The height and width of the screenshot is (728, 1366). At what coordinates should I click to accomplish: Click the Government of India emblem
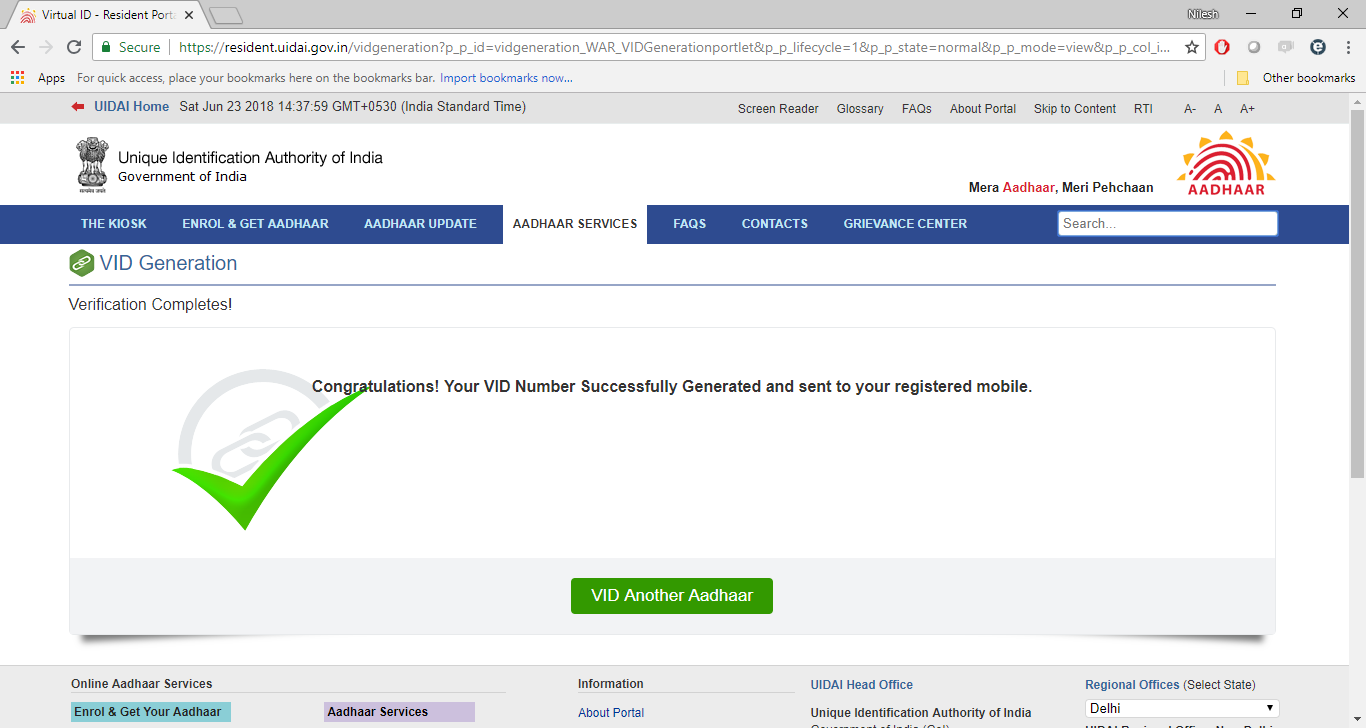pyautogui.click(x=91, y=165)
